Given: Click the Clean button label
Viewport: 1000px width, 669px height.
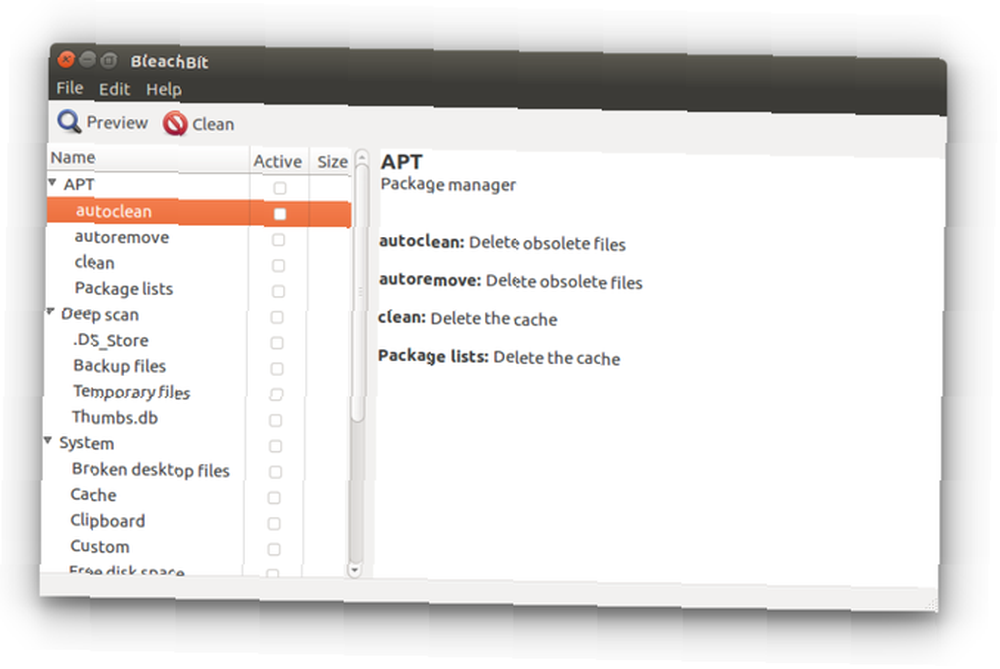Looking at the screenshot, I should (x=213, y=124).
